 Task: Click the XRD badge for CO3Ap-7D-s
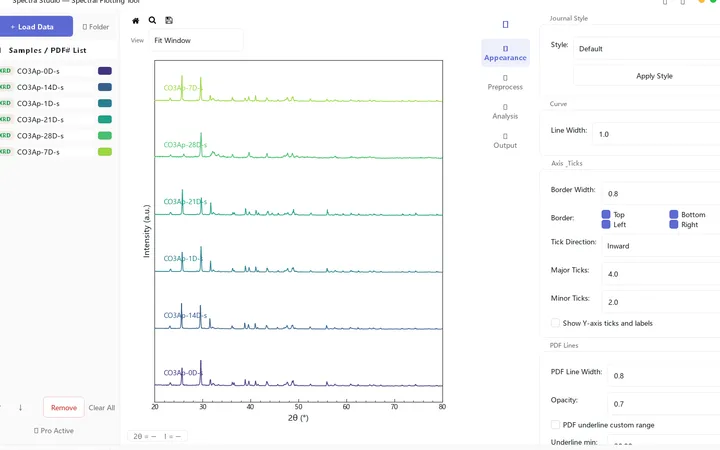pyautogui.click(x=6, y=152)
